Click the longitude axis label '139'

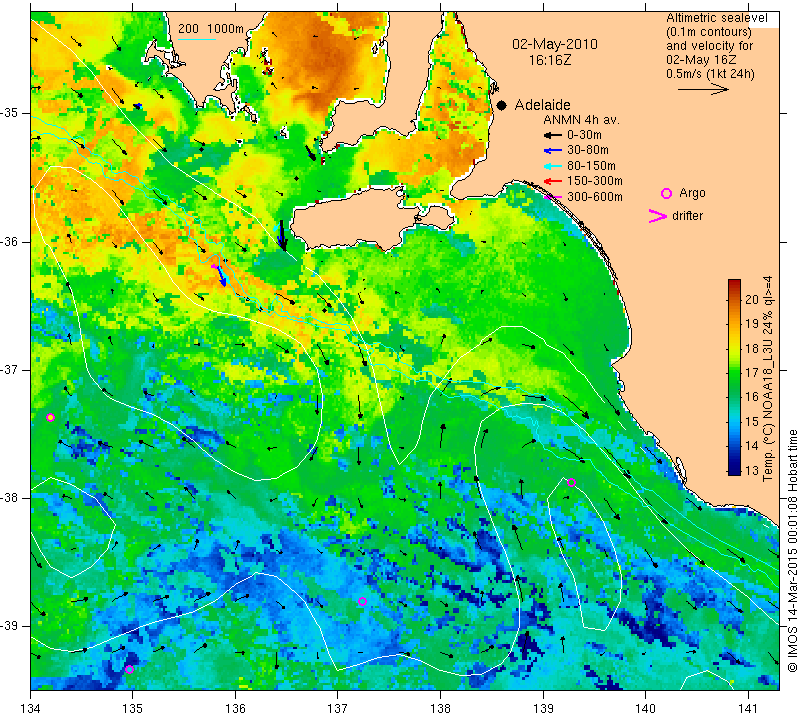pos(543,709)
